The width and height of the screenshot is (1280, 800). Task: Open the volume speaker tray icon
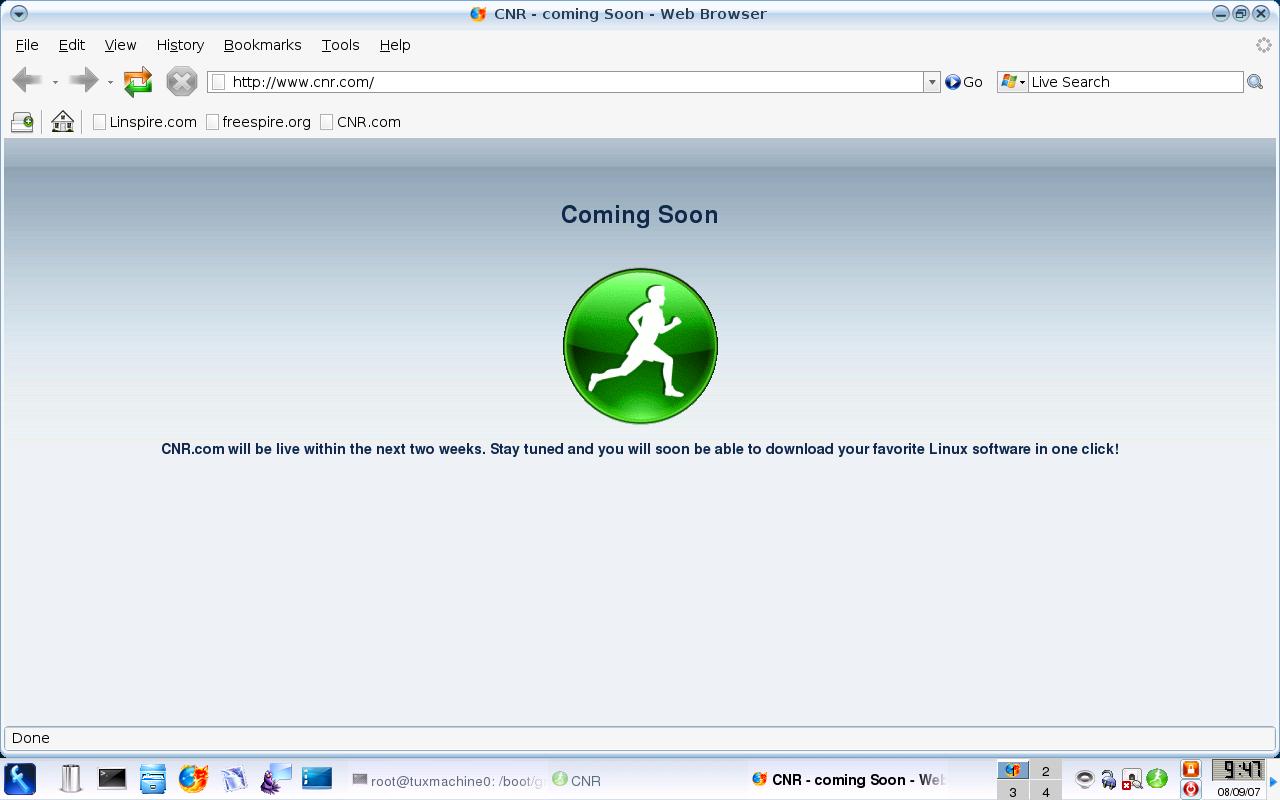pyautogui.click(x=1084, y=779)
